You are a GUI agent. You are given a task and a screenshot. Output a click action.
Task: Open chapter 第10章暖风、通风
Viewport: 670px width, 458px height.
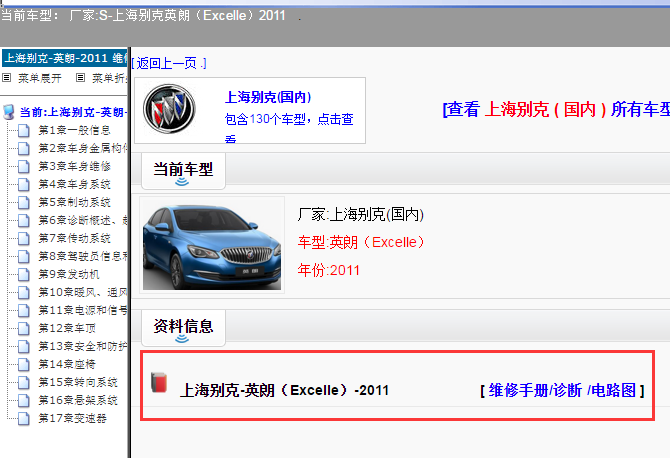click(82, 292)
